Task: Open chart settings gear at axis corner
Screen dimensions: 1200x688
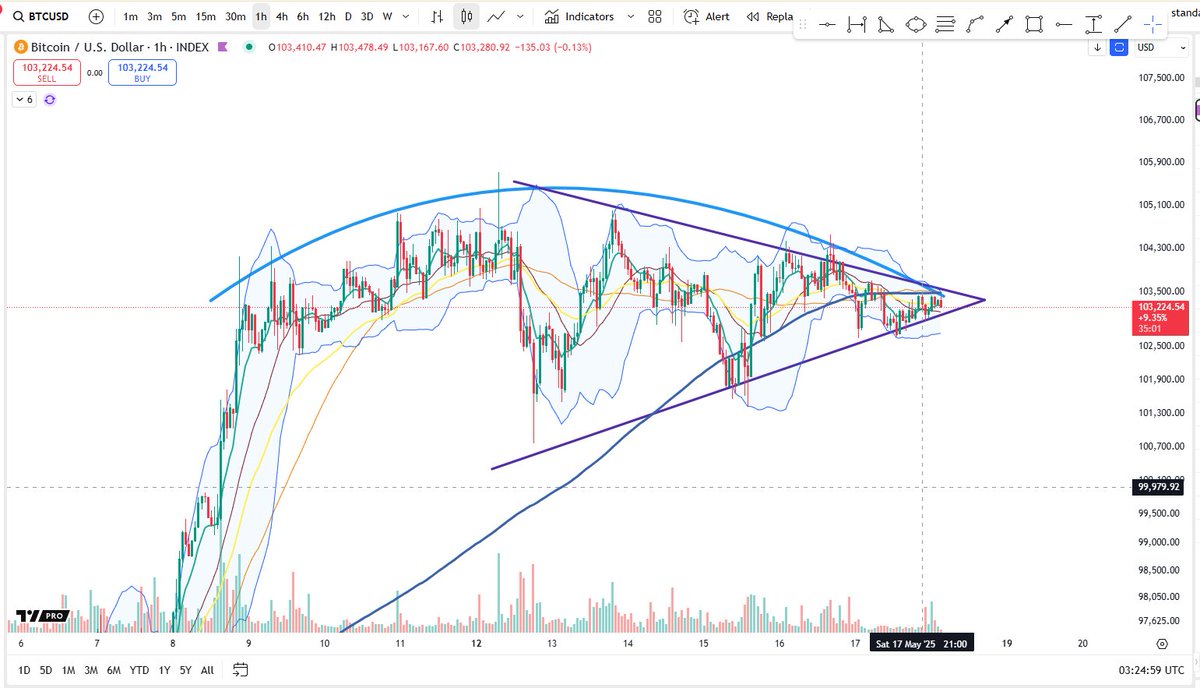Action: click(x=1161, y=644)
